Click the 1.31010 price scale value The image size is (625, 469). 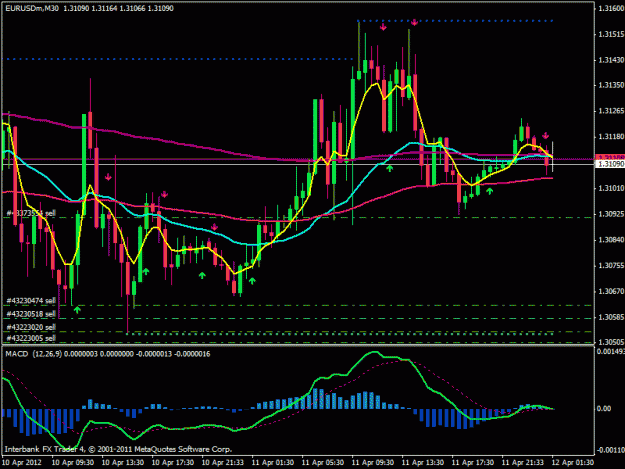pos(610,188)
